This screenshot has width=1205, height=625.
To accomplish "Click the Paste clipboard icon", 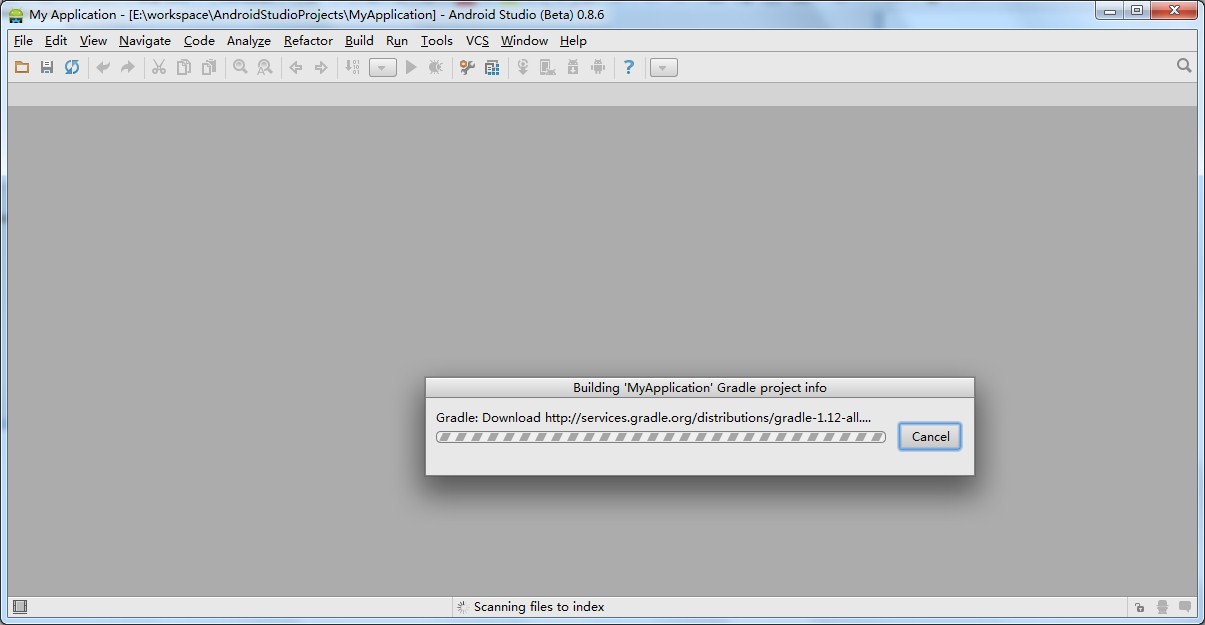I will pos(209,67).
